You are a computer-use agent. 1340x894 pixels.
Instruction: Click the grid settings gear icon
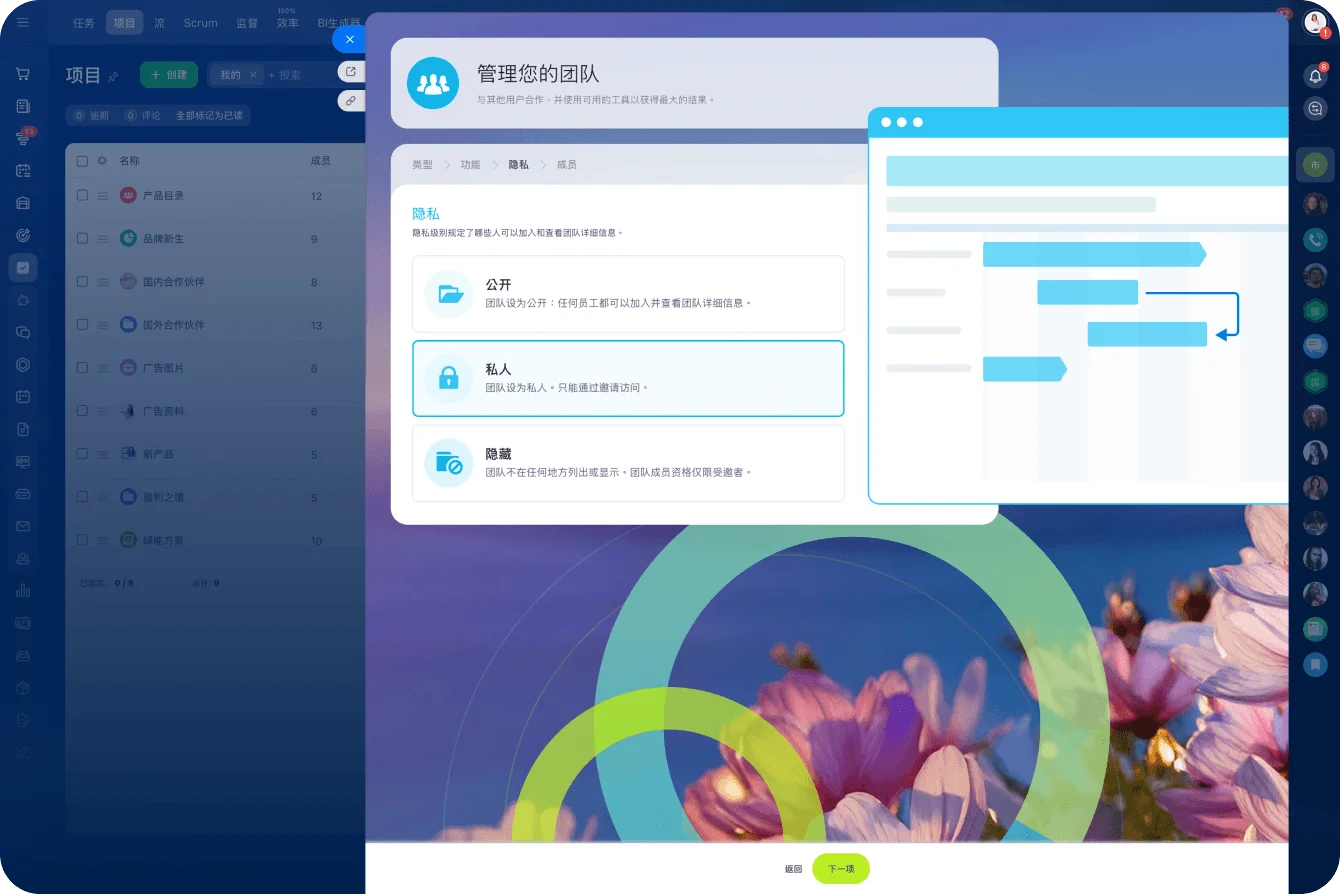pyautogui.click(x=102, y=160)
